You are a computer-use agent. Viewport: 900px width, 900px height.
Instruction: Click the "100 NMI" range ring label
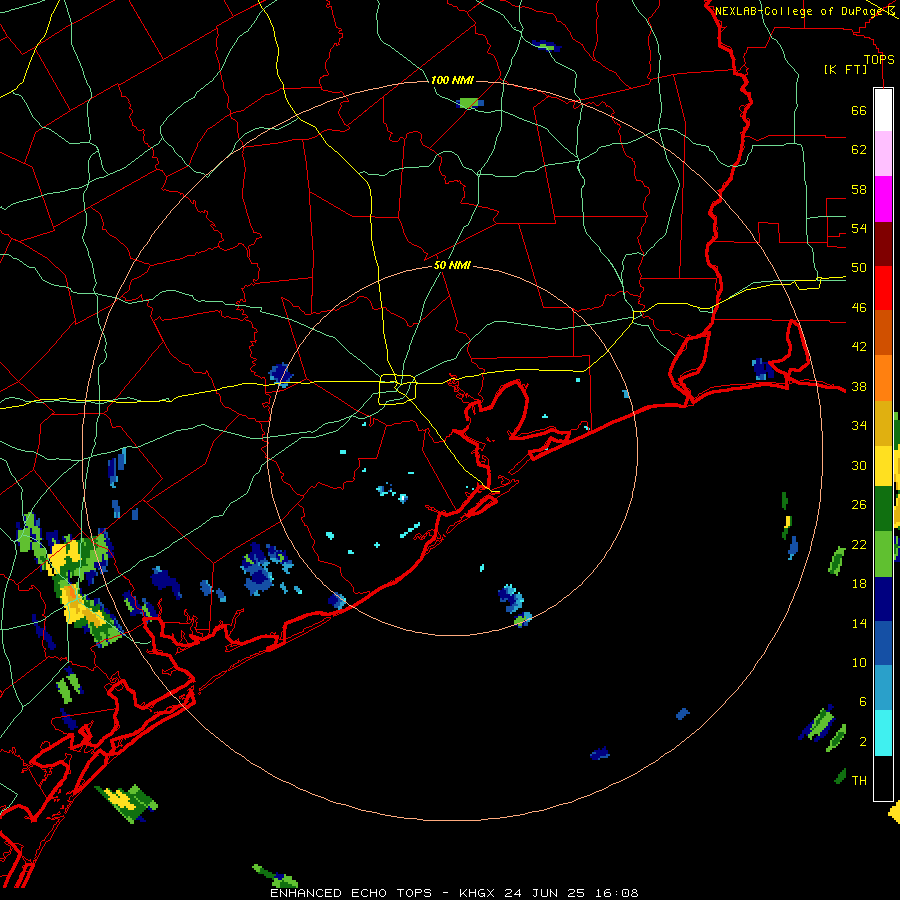pos(452,80)
